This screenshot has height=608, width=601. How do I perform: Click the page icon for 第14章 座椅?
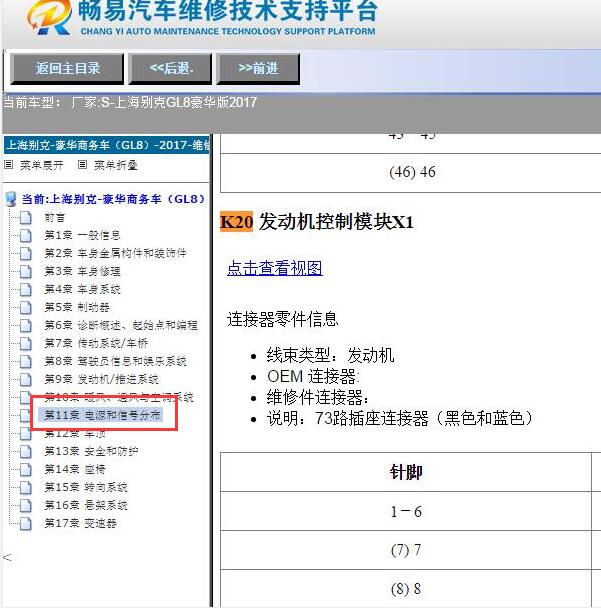pyautogui.click(x=26, y=470)
